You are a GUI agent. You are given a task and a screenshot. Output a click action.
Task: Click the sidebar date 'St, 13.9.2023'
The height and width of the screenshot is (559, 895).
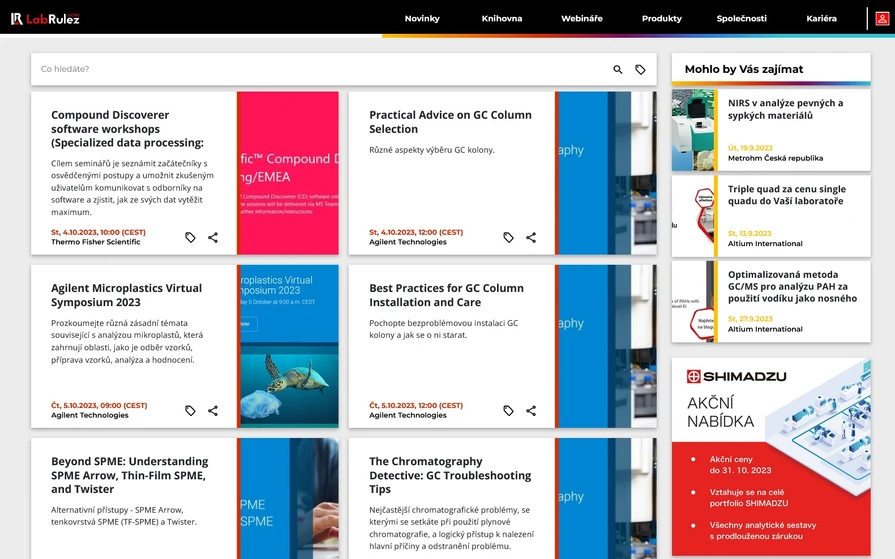point(749,234)
